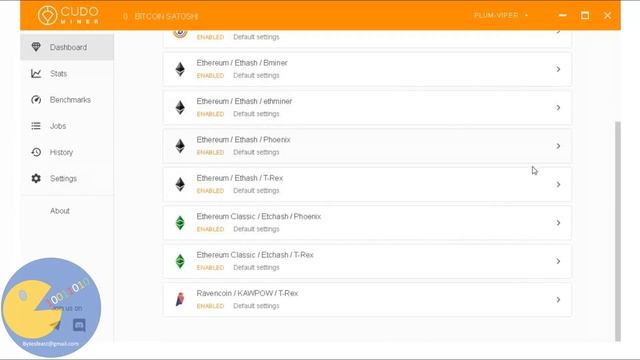Select the Ethereum Classic / Etchash / Phoenix title

pyautogui.click(x=259, y=216)
